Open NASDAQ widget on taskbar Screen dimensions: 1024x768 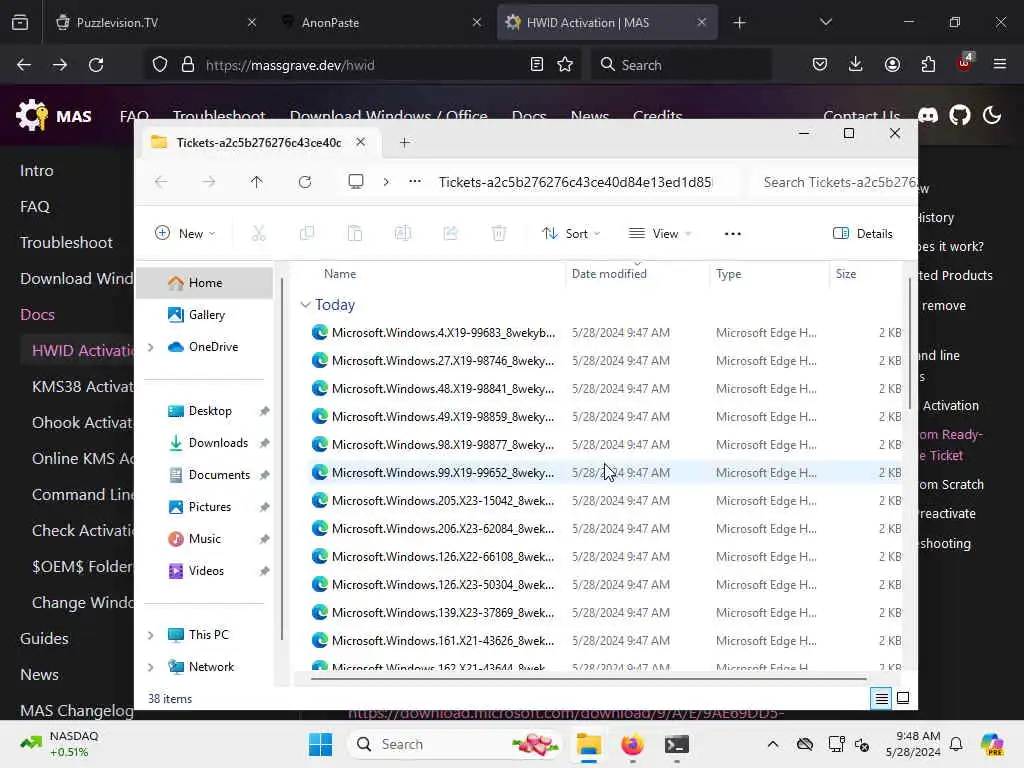pos(59,744)
